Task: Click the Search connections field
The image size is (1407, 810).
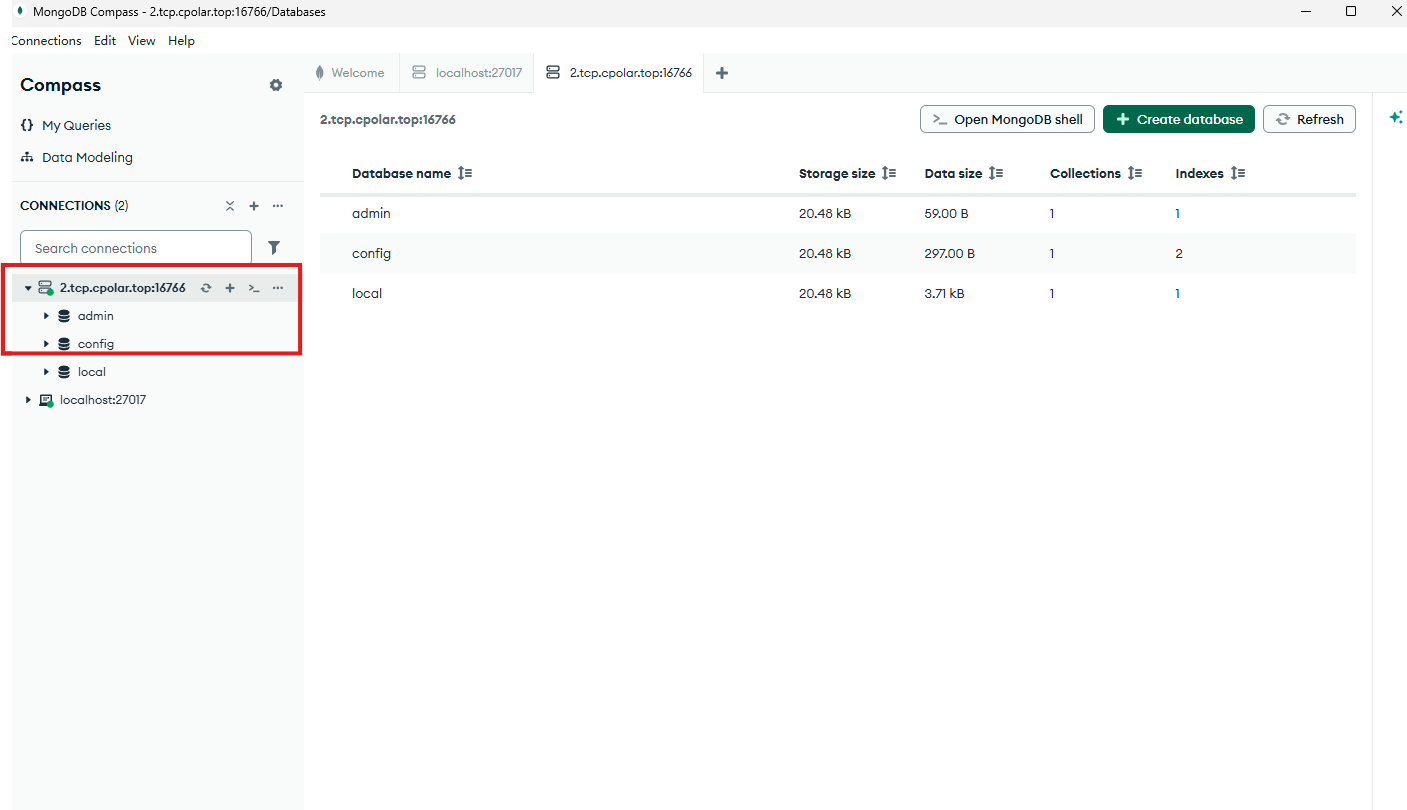Action: click(136, 248)
